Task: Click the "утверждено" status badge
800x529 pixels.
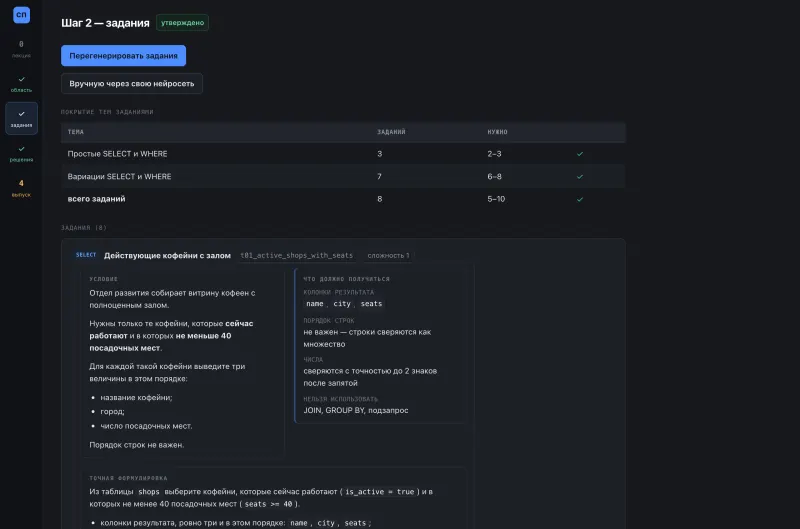Action: (182, 22)
